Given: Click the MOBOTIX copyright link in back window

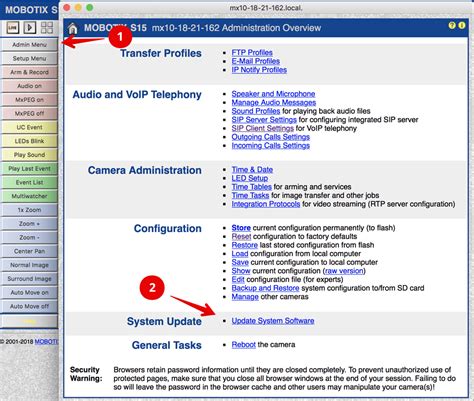Looking at the screenshot, I should [x=46, y=342].
